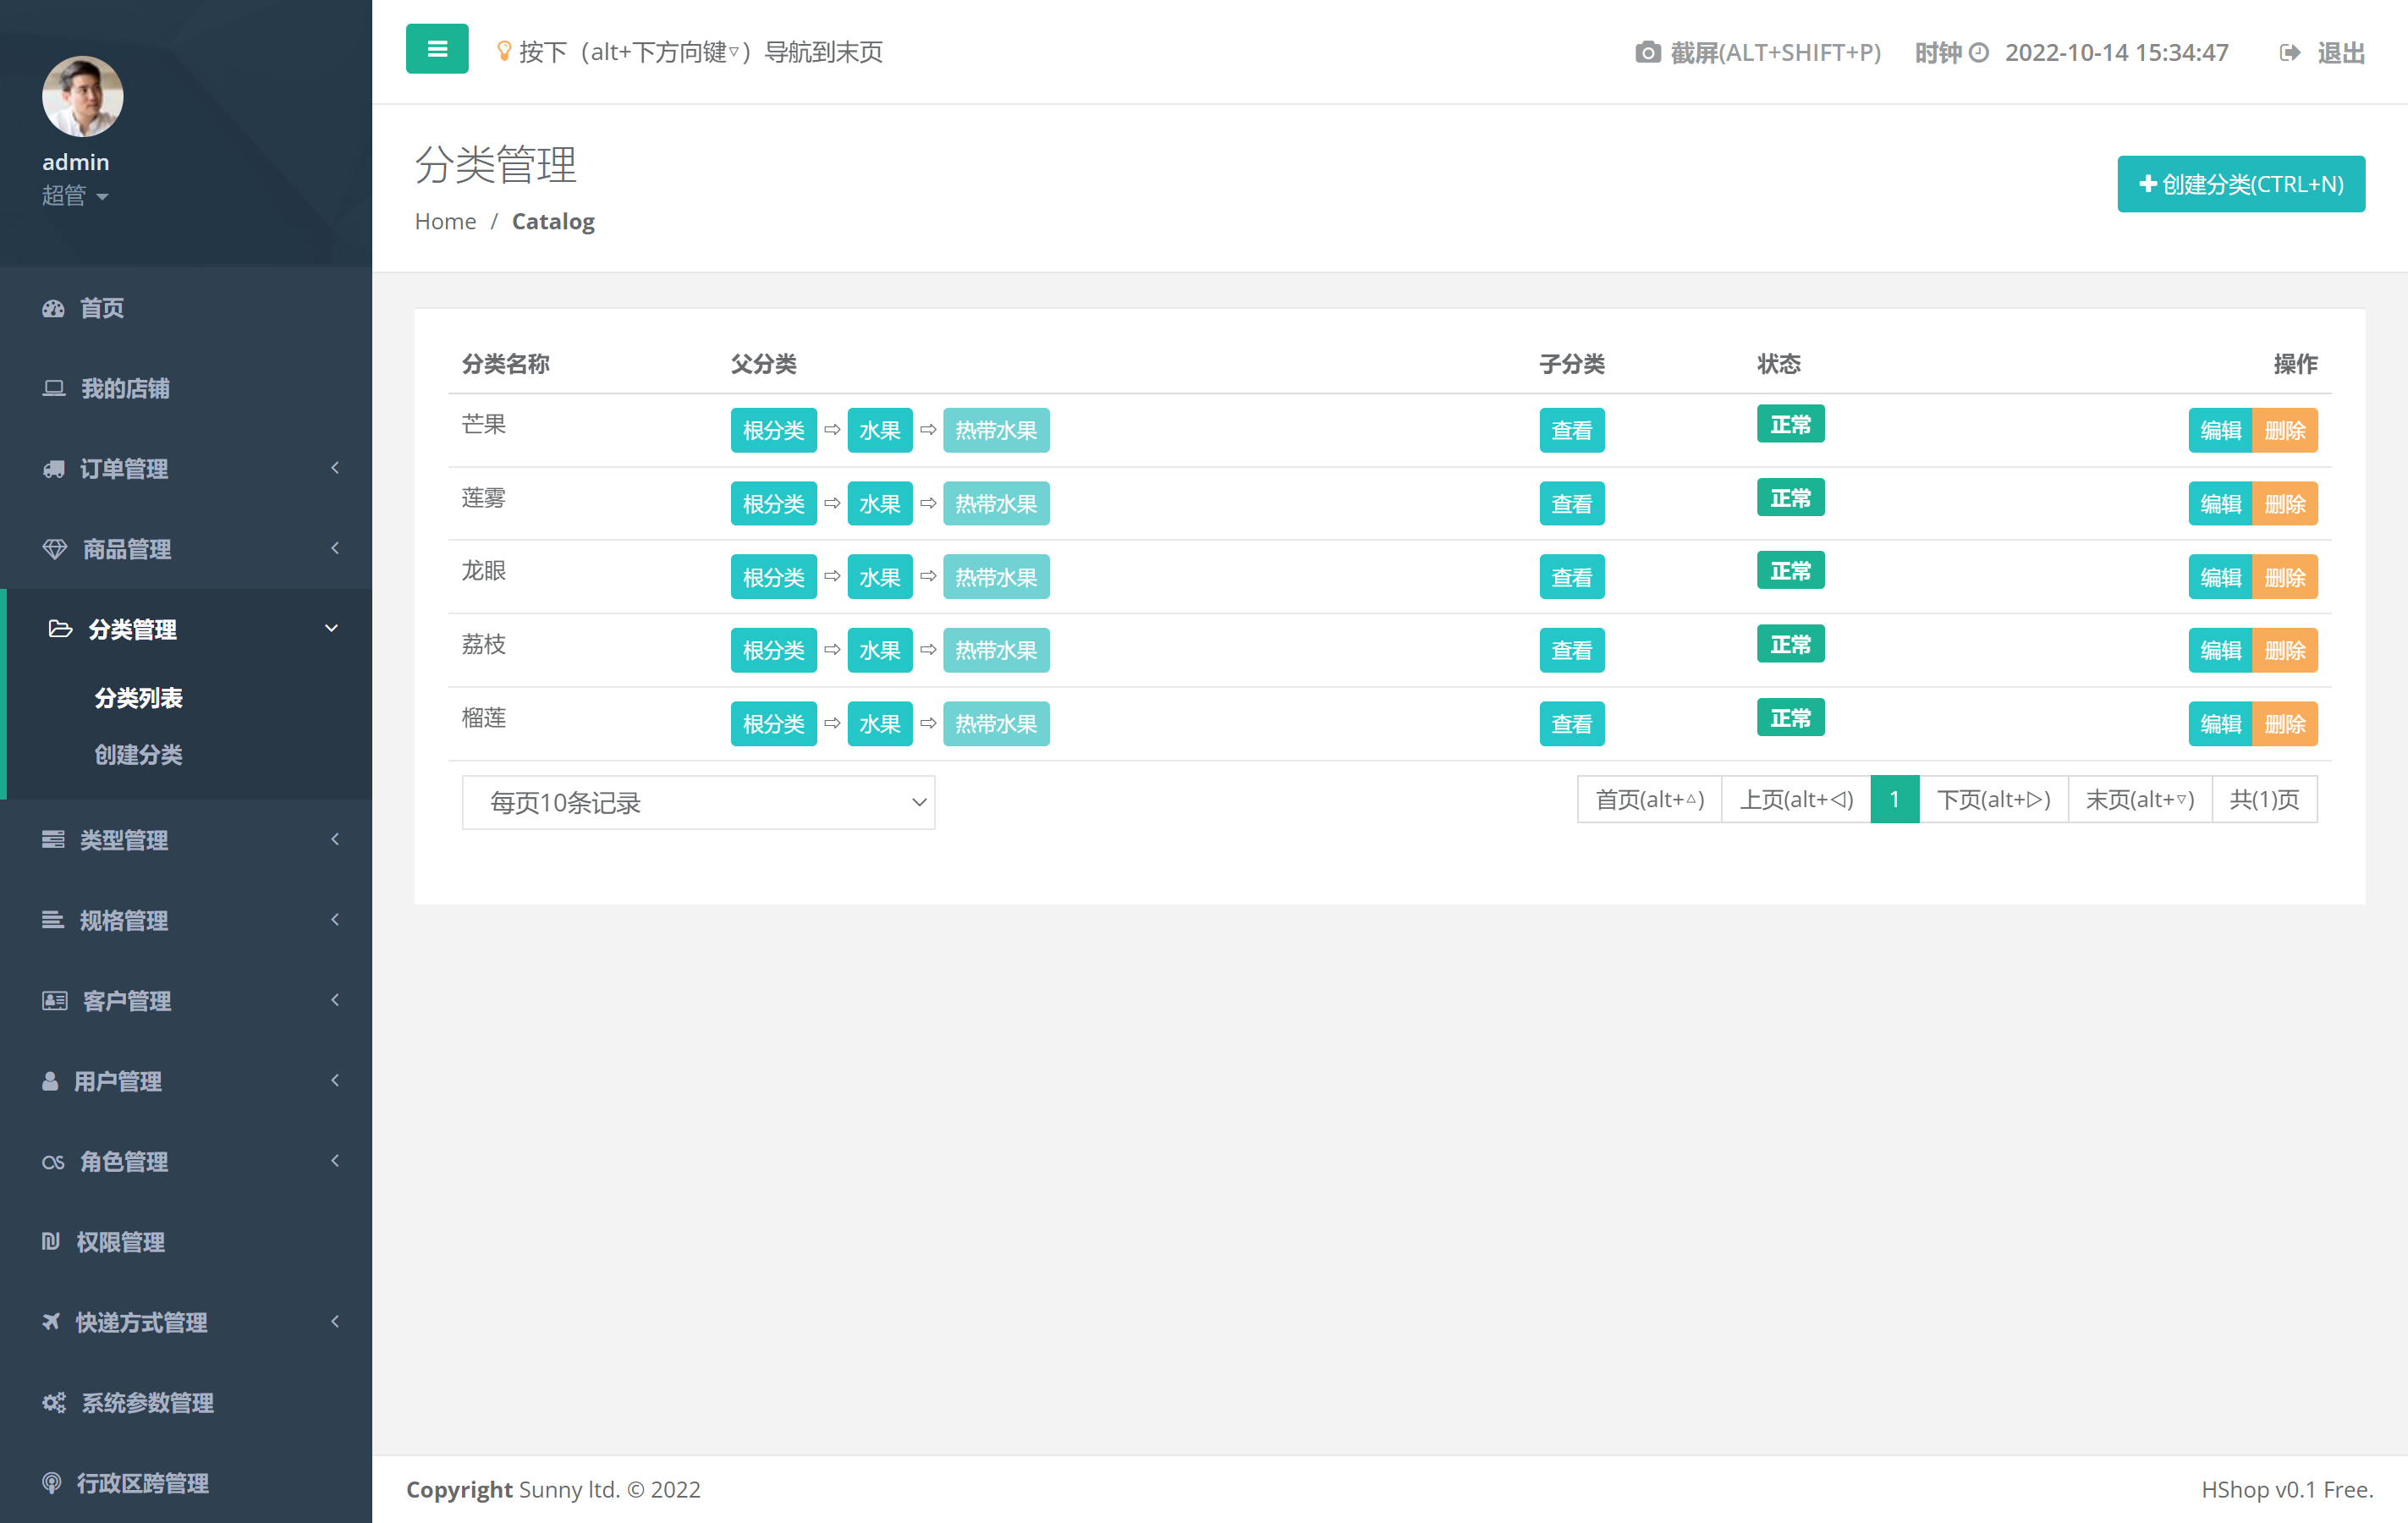
Task: Go to the Home breadcrumb link
Action: pyautogui.click(x=445, y=221)
